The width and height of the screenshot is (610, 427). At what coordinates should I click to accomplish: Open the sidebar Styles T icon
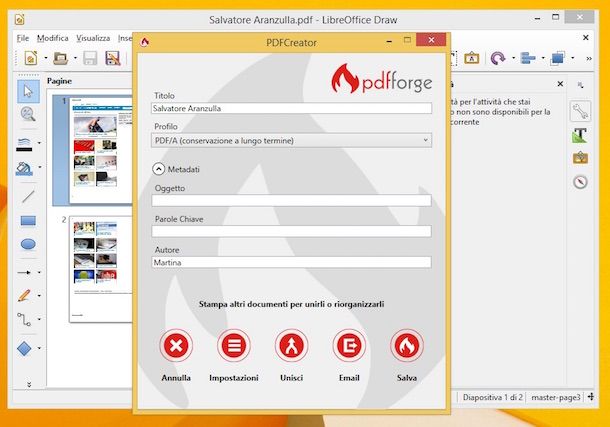pos(580,135)
